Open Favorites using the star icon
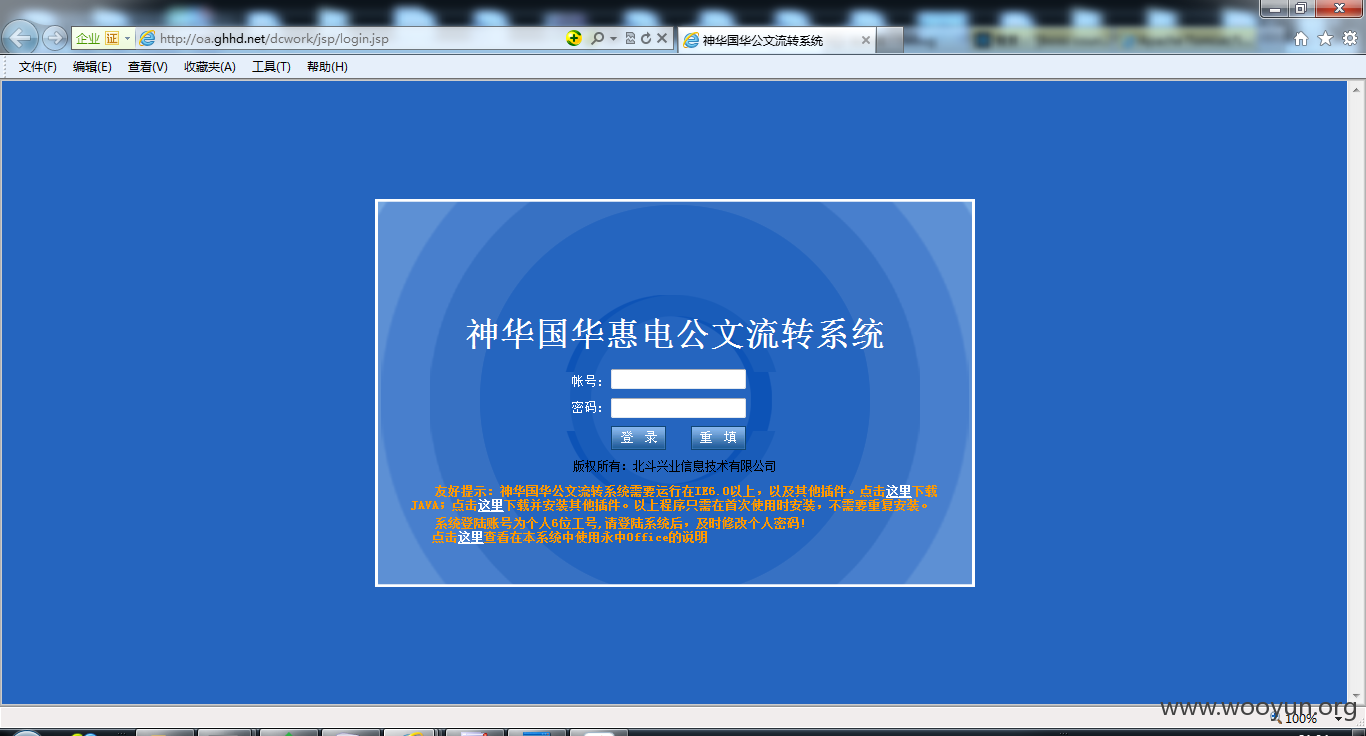 pyautogui.click(x=1325, y=38)
